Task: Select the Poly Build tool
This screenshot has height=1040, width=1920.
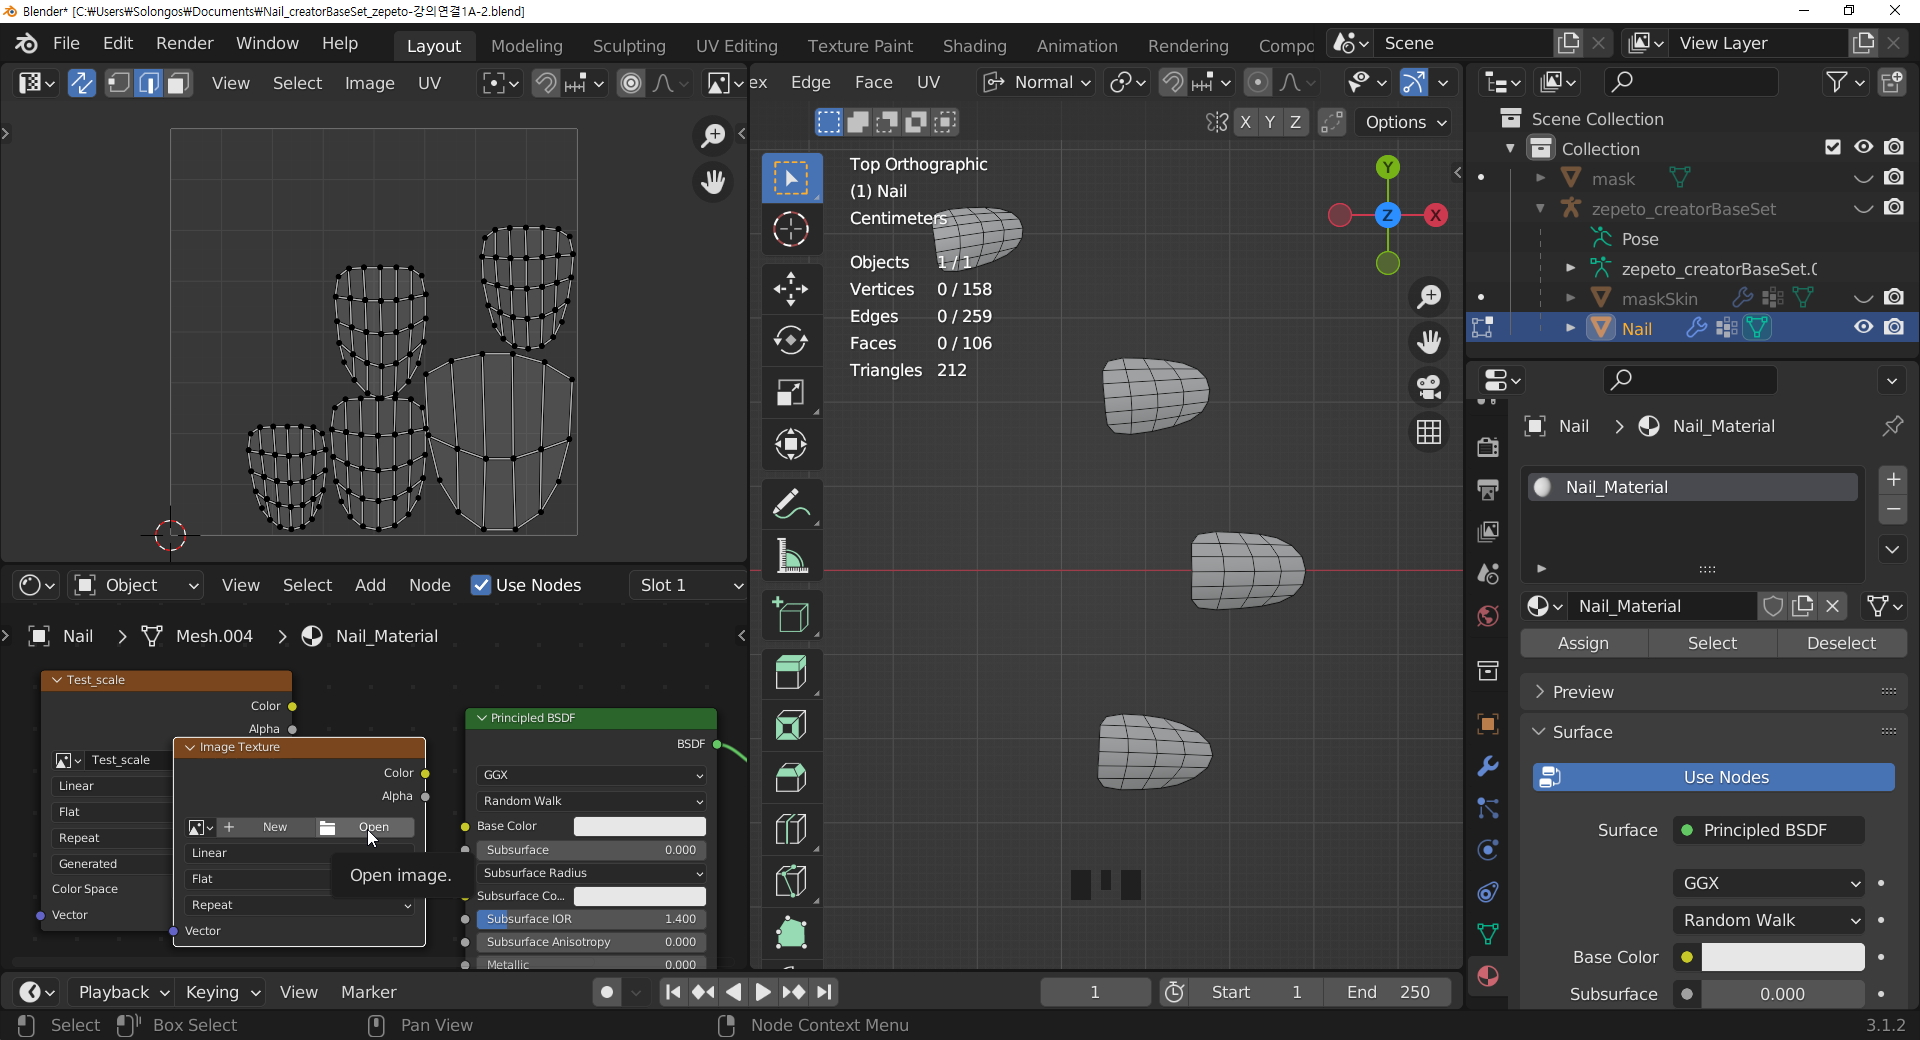Action: point(791,933)
